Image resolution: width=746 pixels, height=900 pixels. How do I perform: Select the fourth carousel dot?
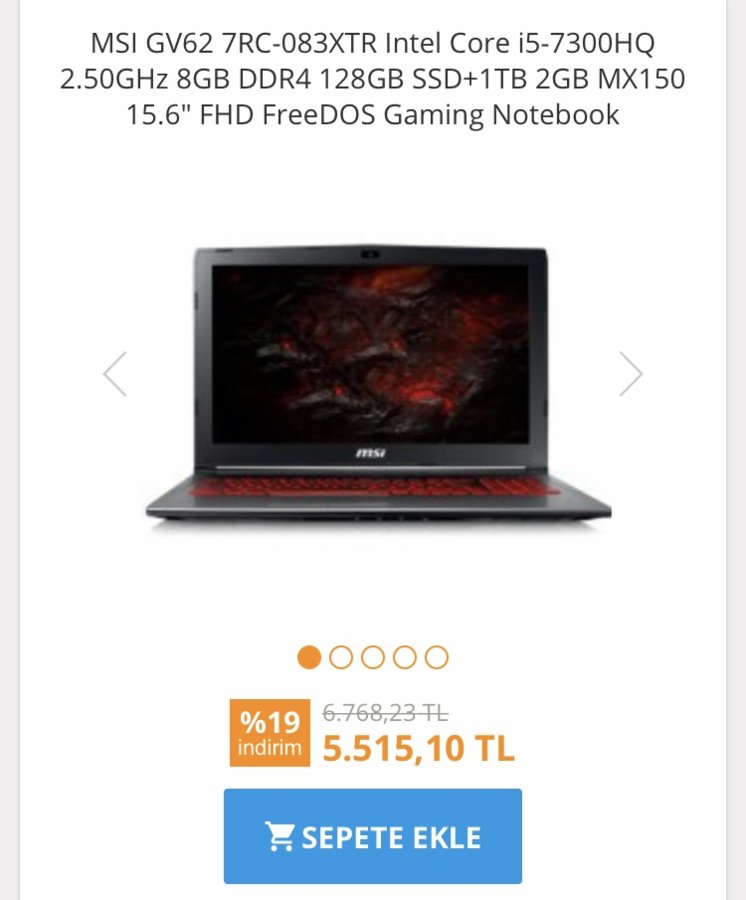tap(405, 657)
